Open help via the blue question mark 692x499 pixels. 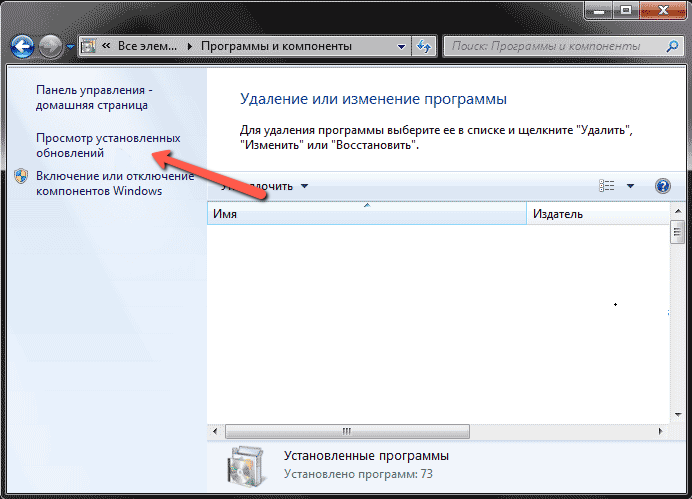[662, 186]
